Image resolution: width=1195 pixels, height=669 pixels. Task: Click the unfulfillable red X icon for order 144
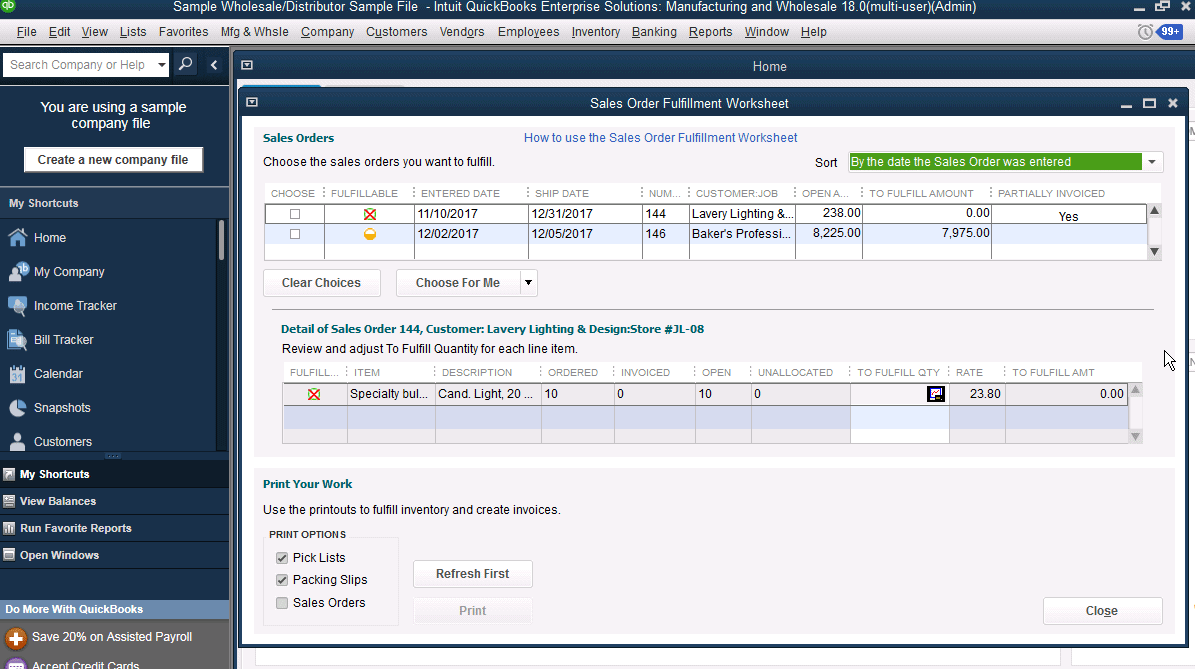[370, 215]
